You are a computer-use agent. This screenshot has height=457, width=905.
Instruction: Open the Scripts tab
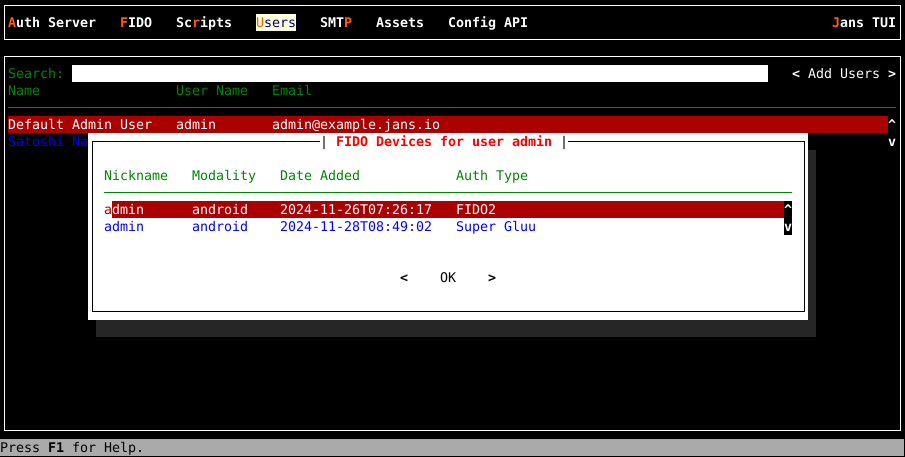(204, 22)
